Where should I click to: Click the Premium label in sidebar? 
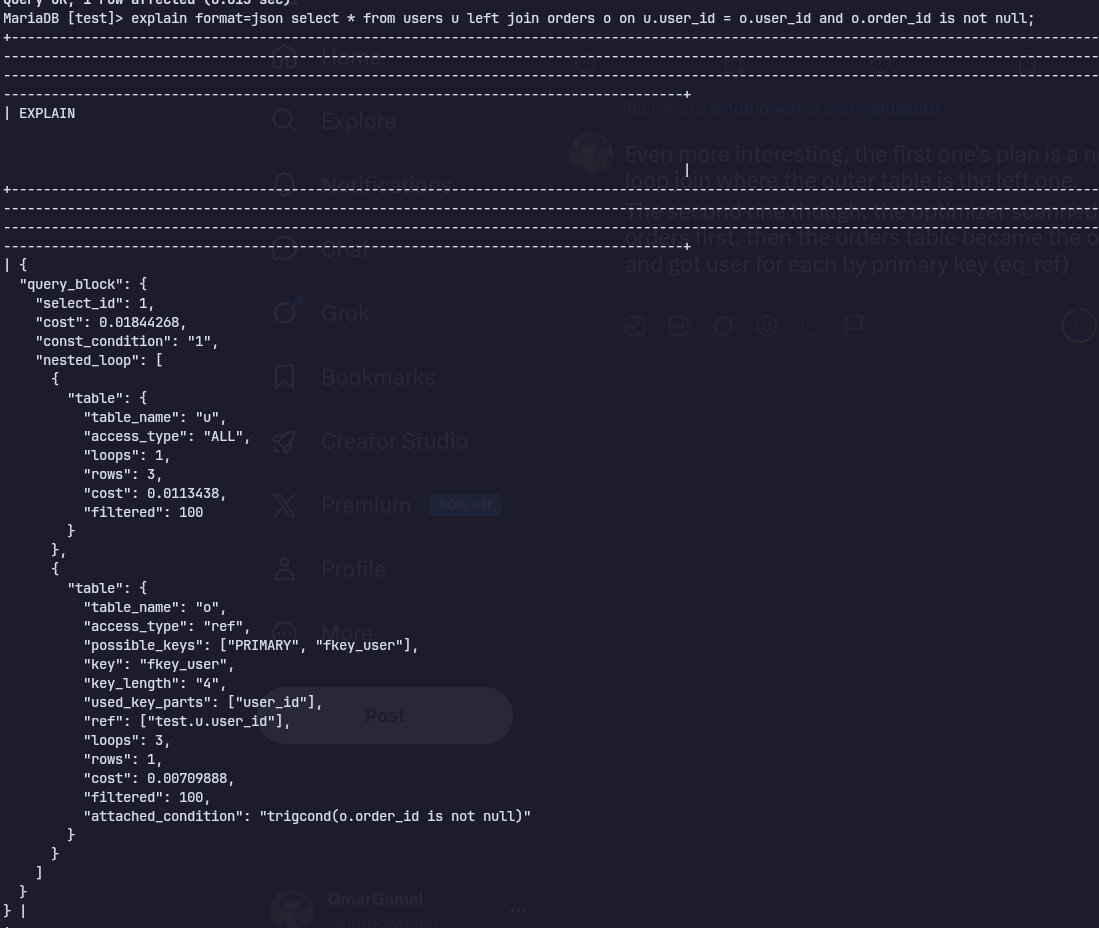[366, 505]
